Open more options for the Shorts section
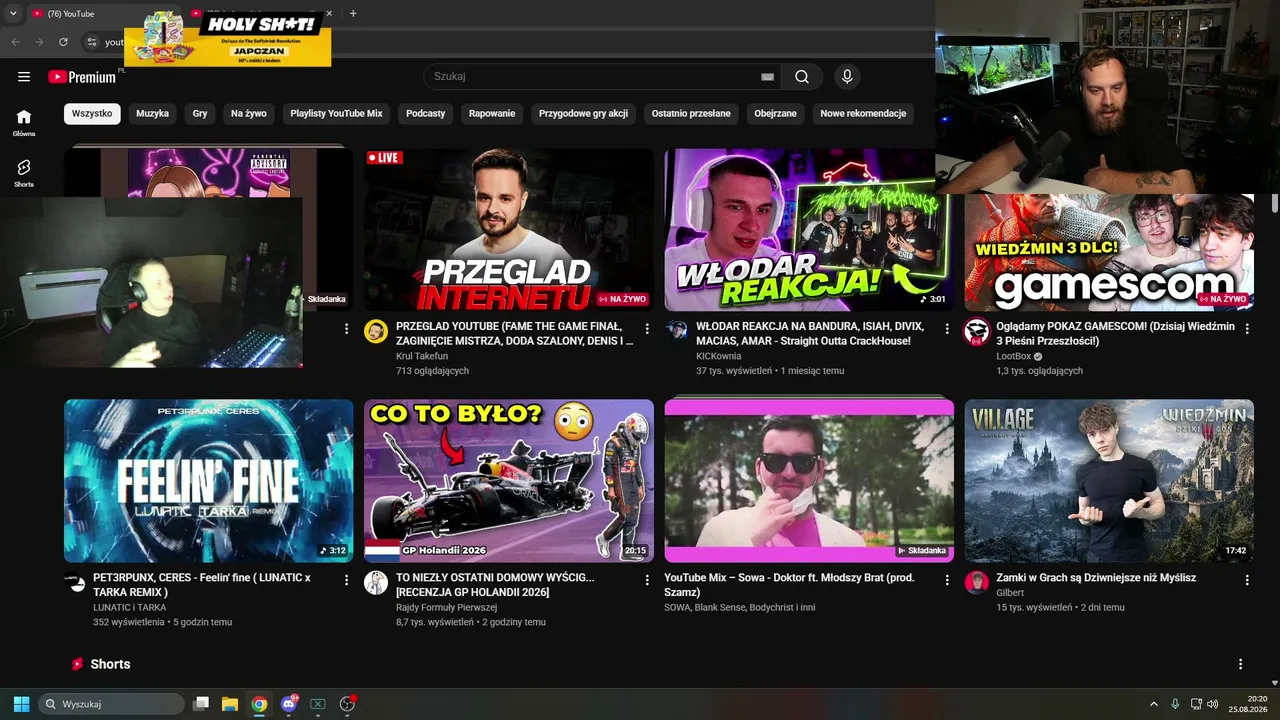This screenshot has height=720, width=1280. pyautogui.click(x=1240, y=664)
